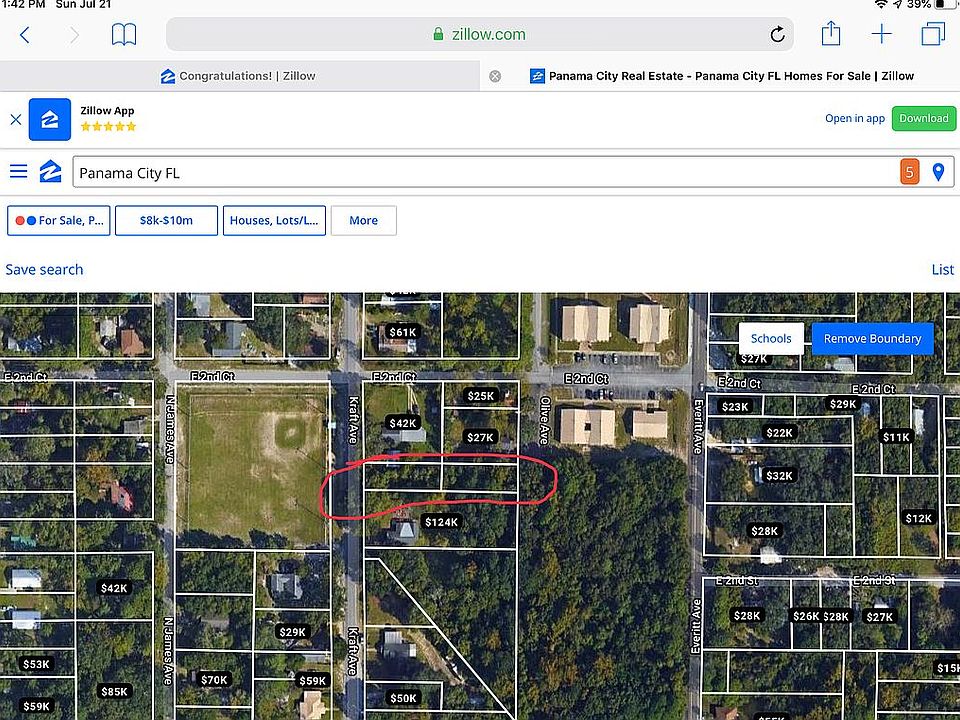Open Safari bookmarks book icon
This screenshot has width=960, height=720.
(124, 35)
